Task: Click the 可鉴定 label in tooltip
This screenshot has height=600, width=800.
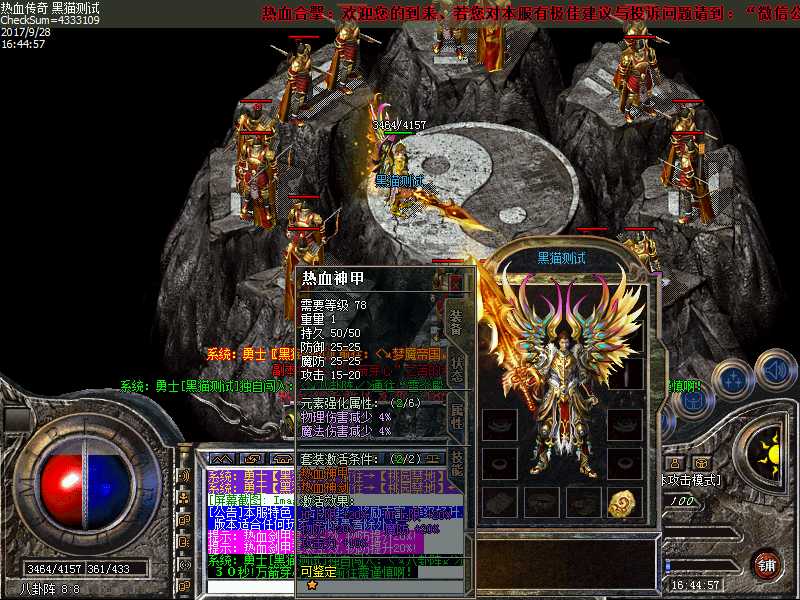Action: click(x=318, y=571)
